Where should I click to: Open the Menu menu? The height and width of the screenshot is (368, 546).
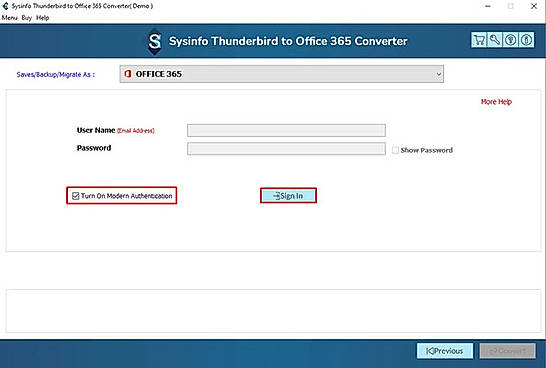pos(9,18)
